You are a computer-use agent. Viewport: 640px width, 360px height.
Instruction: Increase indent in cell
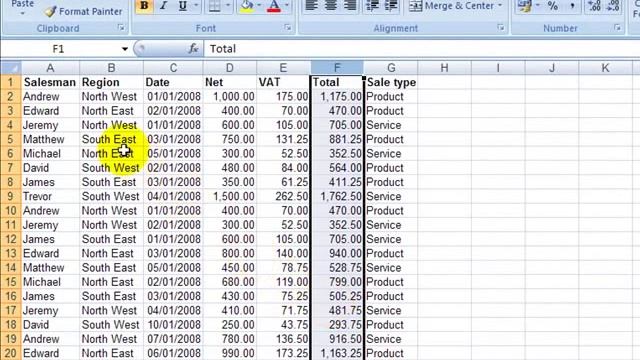click(x=391, y=6)
